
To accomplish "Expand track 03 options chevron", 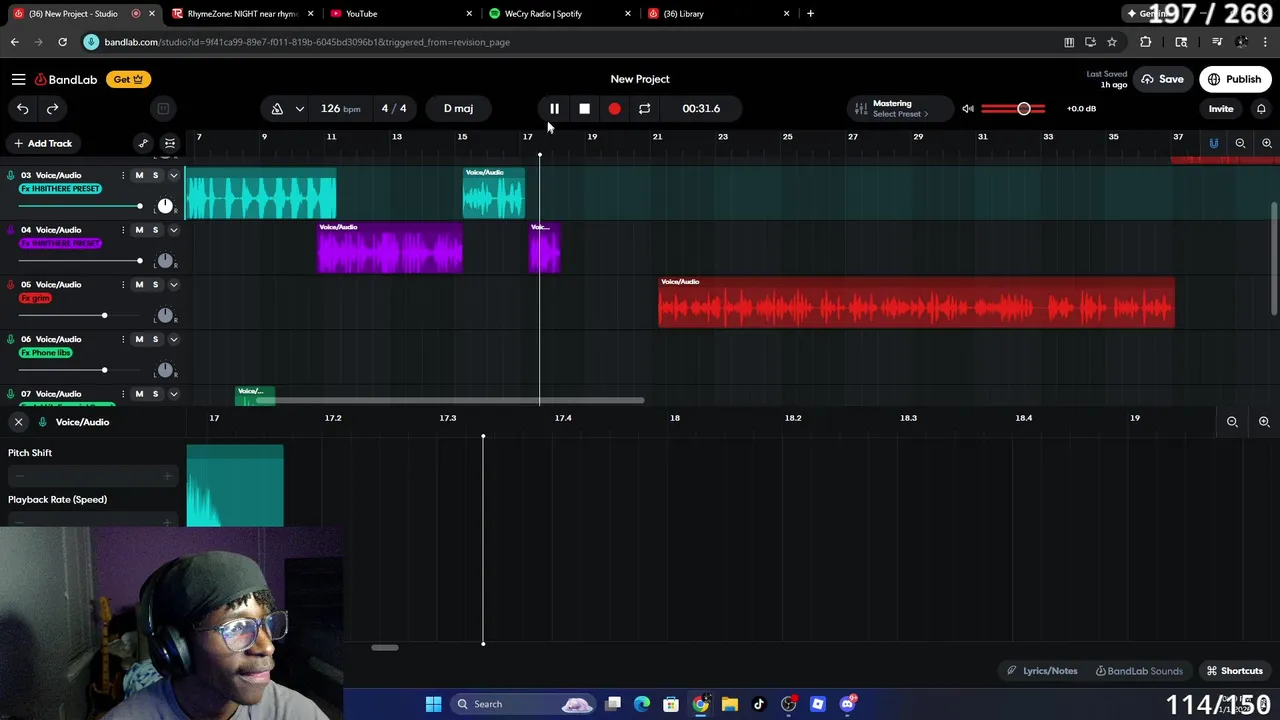I will [173, 175].
